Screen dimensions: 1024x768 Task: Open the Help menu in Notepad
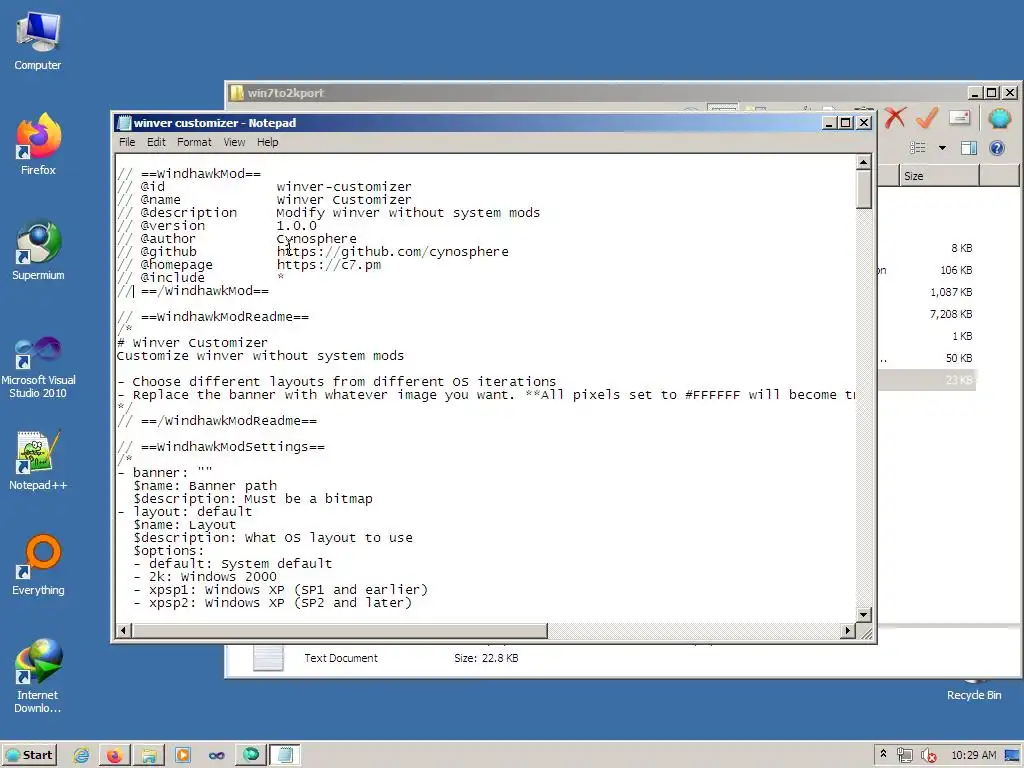(268, 142)
